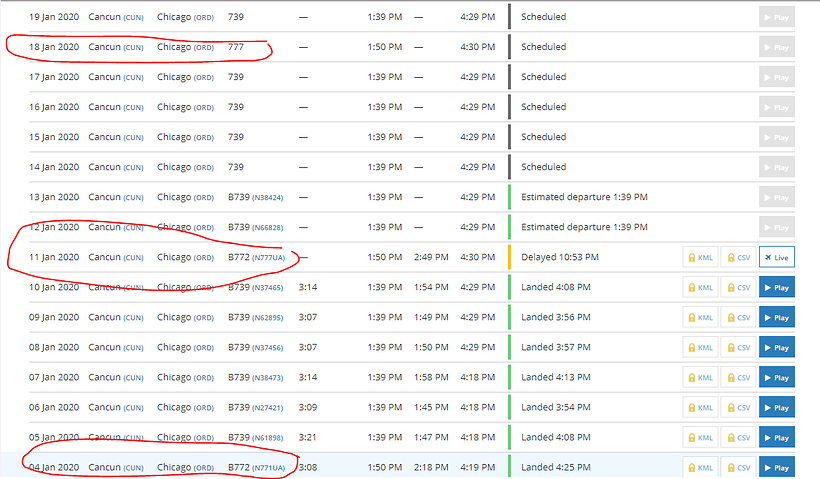Click CUN airport code in 18 Jan row
This screenshot has width=820, height=479.
tap(133, 48)
